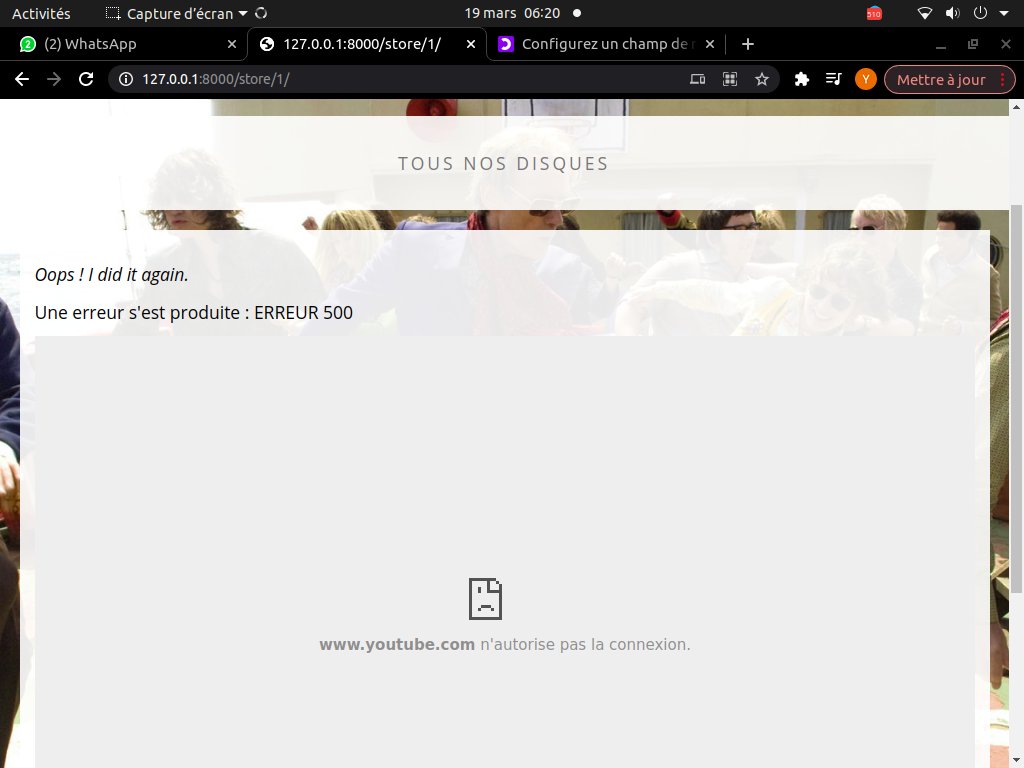
Task: Open the QR code grid icon in address bar
Action: [729, 79]
